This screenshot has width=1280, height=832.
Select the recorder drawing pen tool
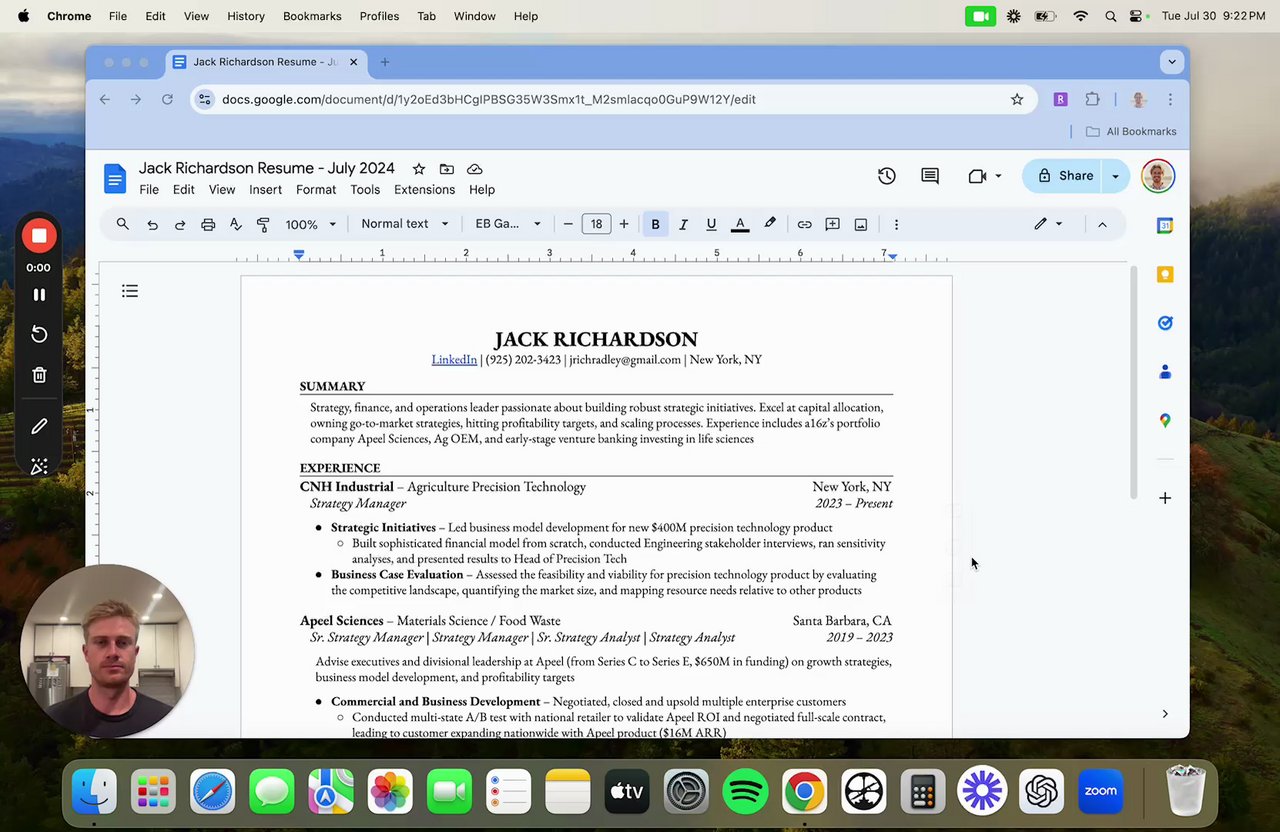click(x=39, y=426)
